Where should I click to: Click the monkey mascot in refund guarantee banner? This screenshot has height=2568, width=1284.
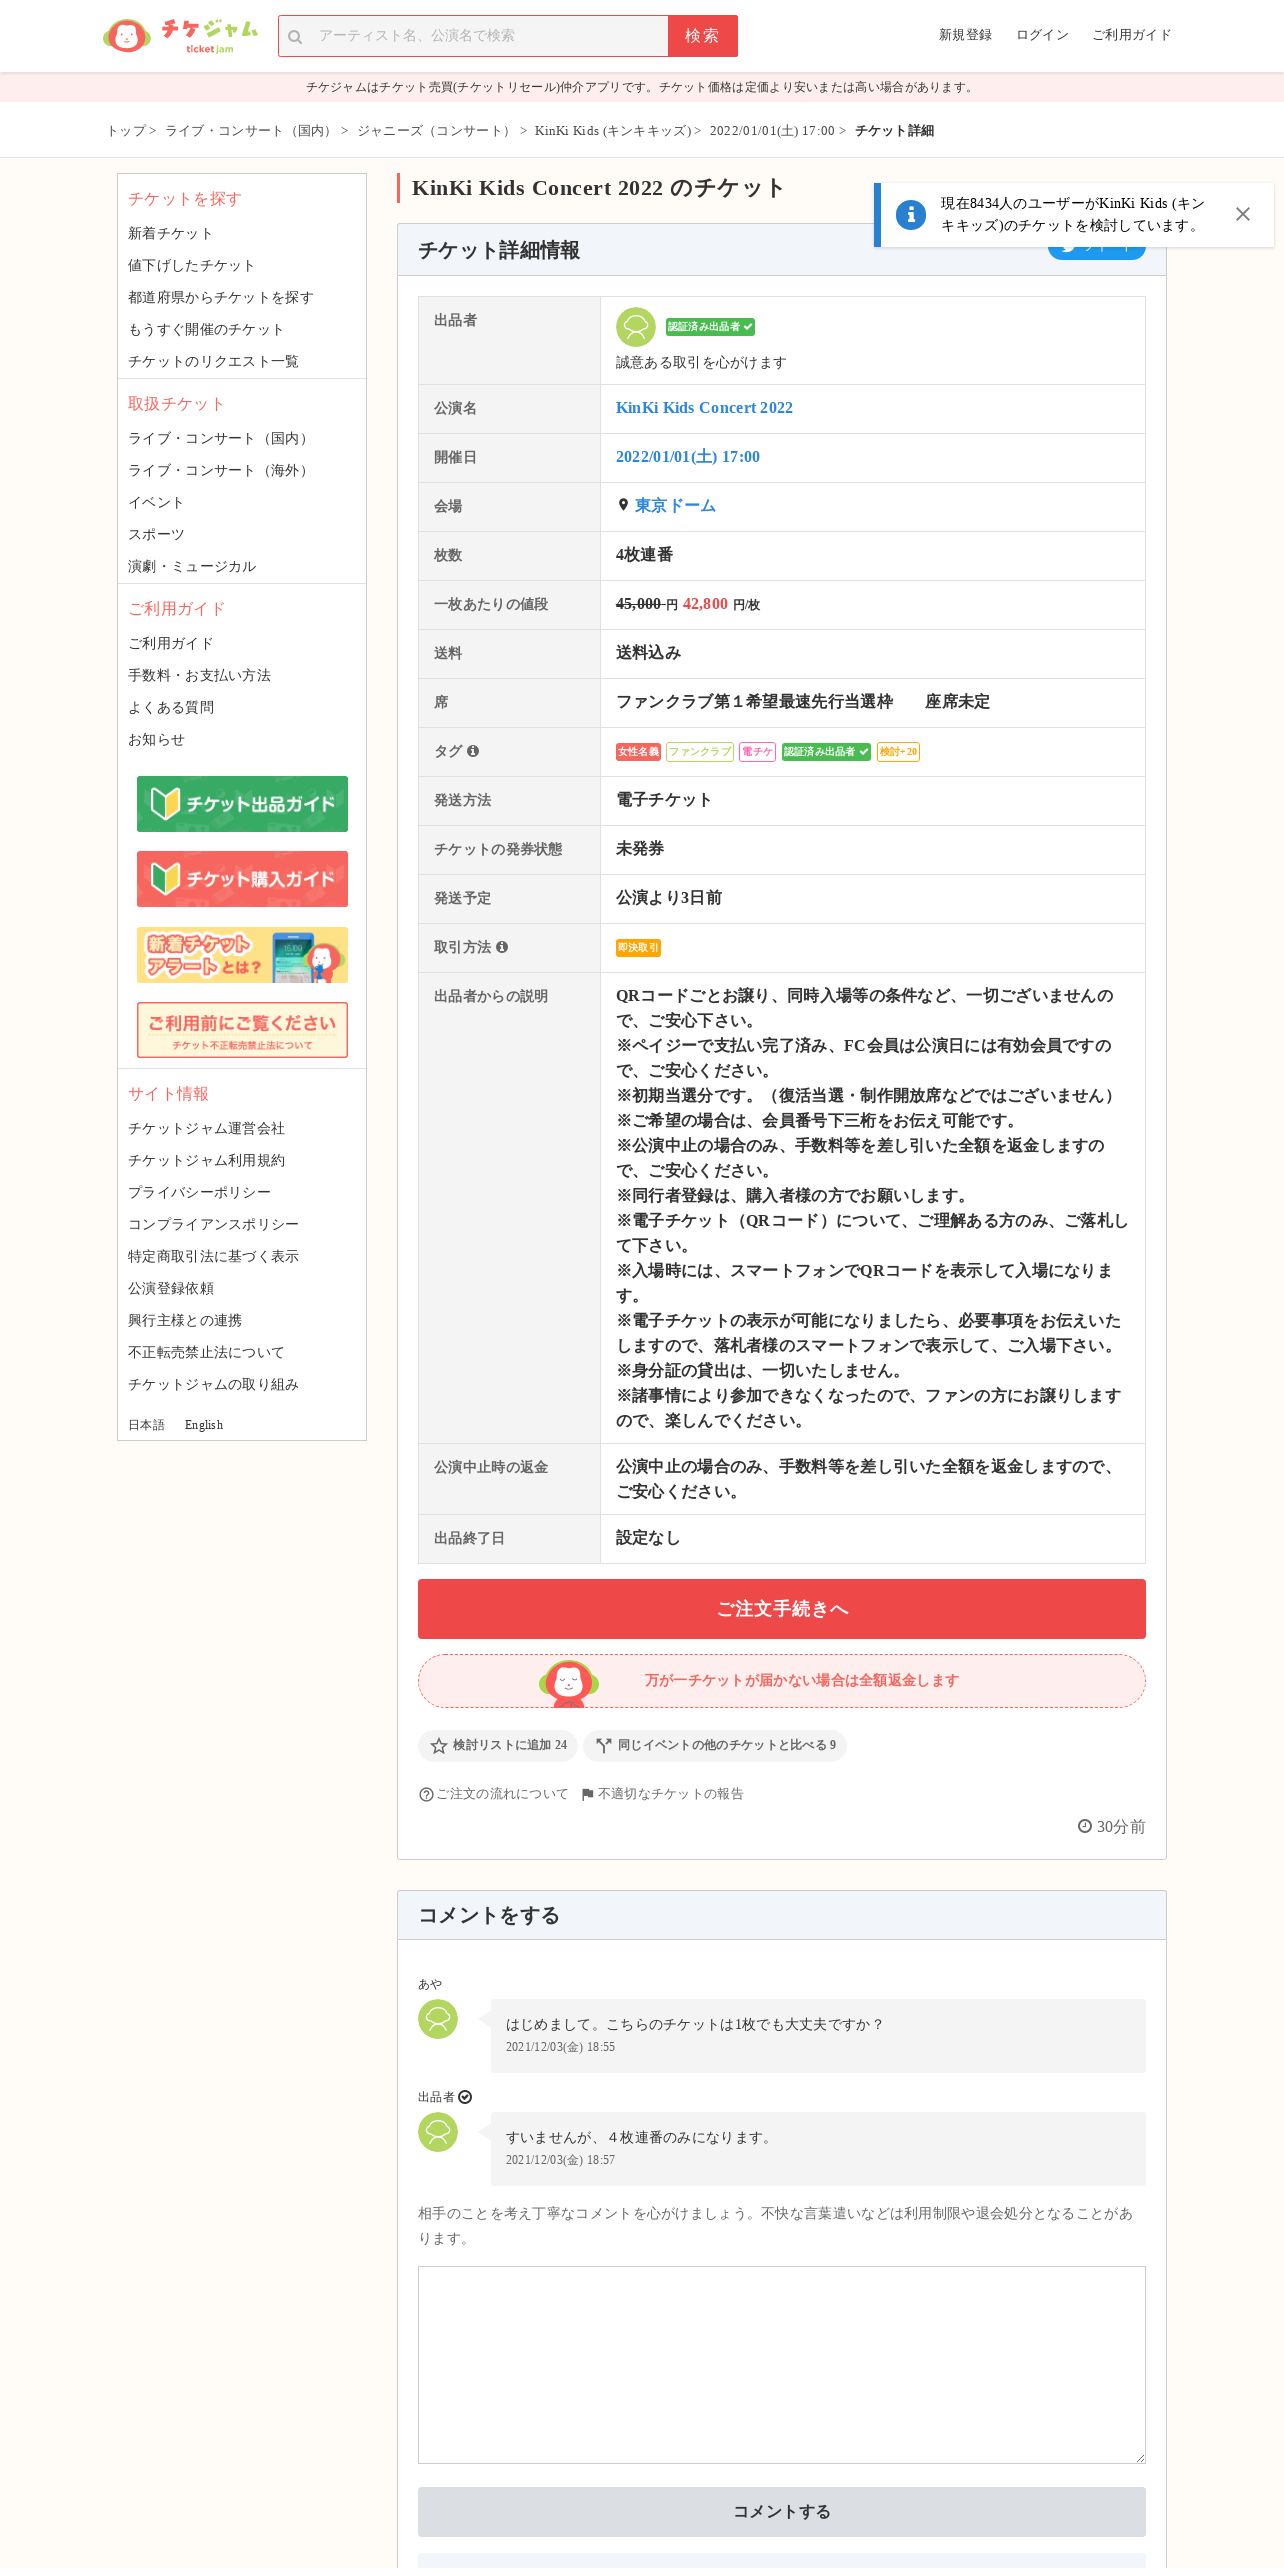(569, 1682)
